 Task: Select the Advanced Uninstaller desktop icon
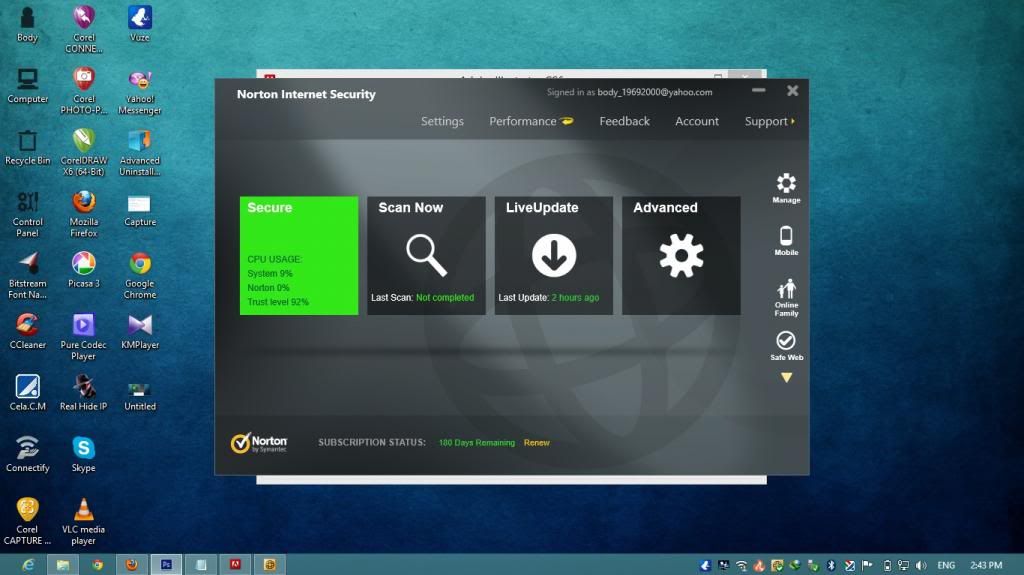(140, 152)
